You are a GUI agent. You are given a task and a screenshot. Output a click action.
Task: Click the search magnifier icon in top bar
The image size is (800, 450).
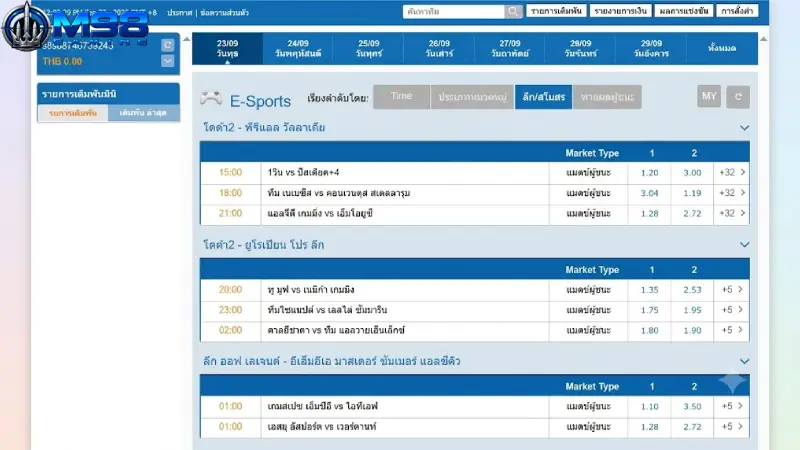tap(513, 11)
